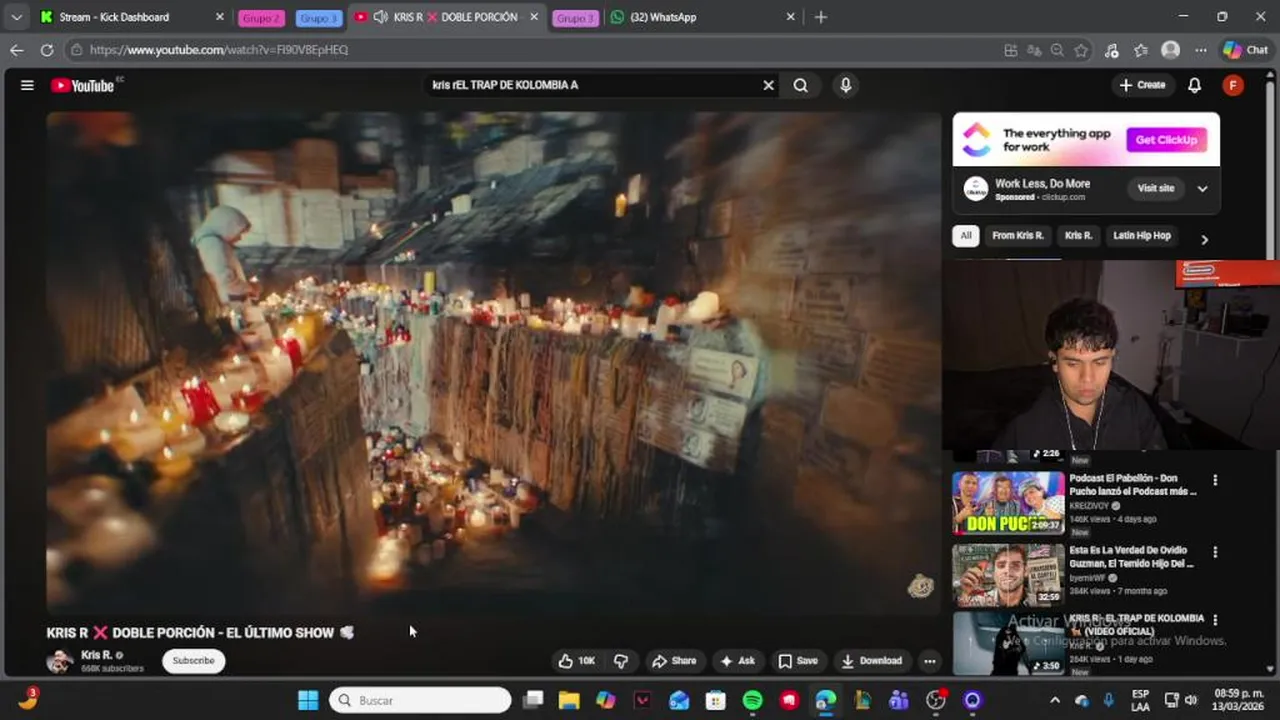The height and width of the screenshot is (720, 1280).
Task: Open Edge profile icon
Action: 1170,50
